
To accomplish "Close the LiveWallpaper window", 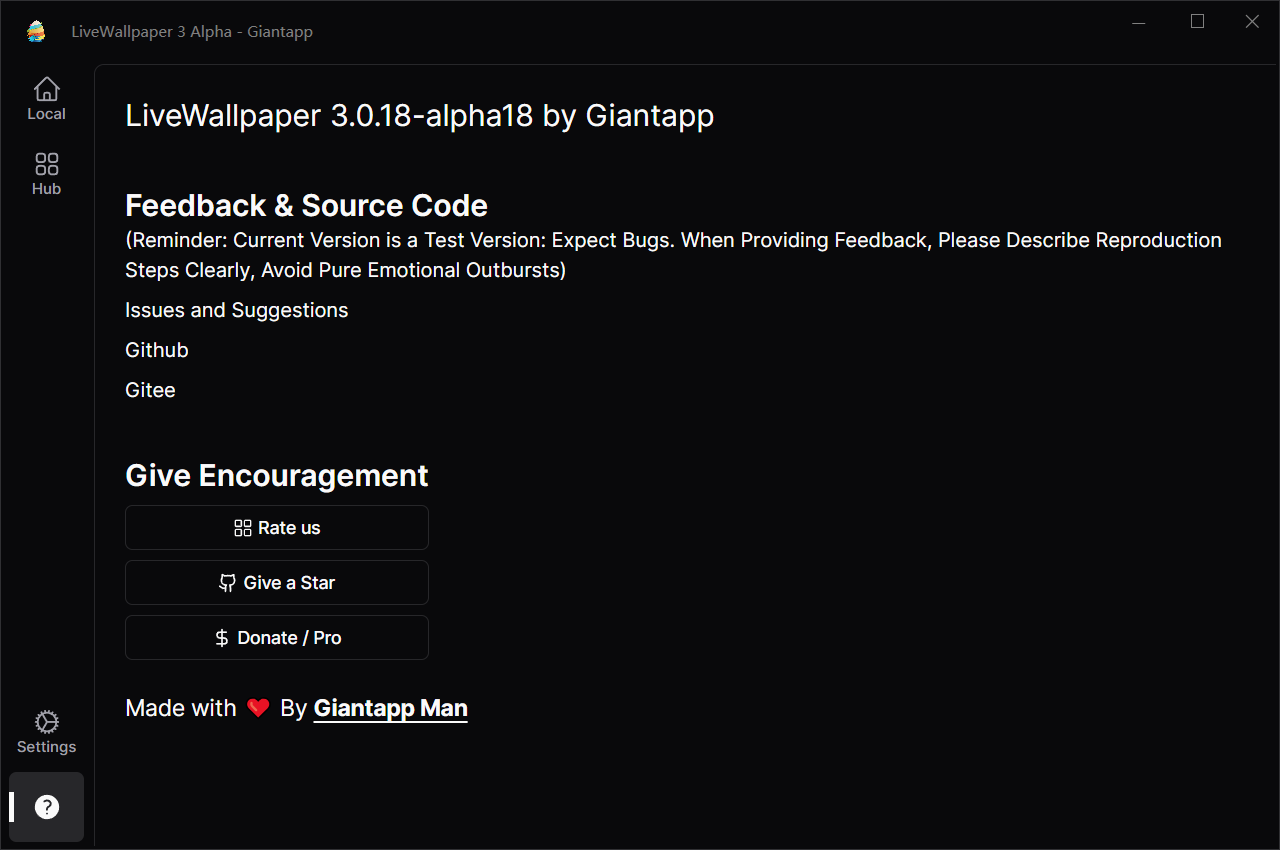I will [1252, 22].
